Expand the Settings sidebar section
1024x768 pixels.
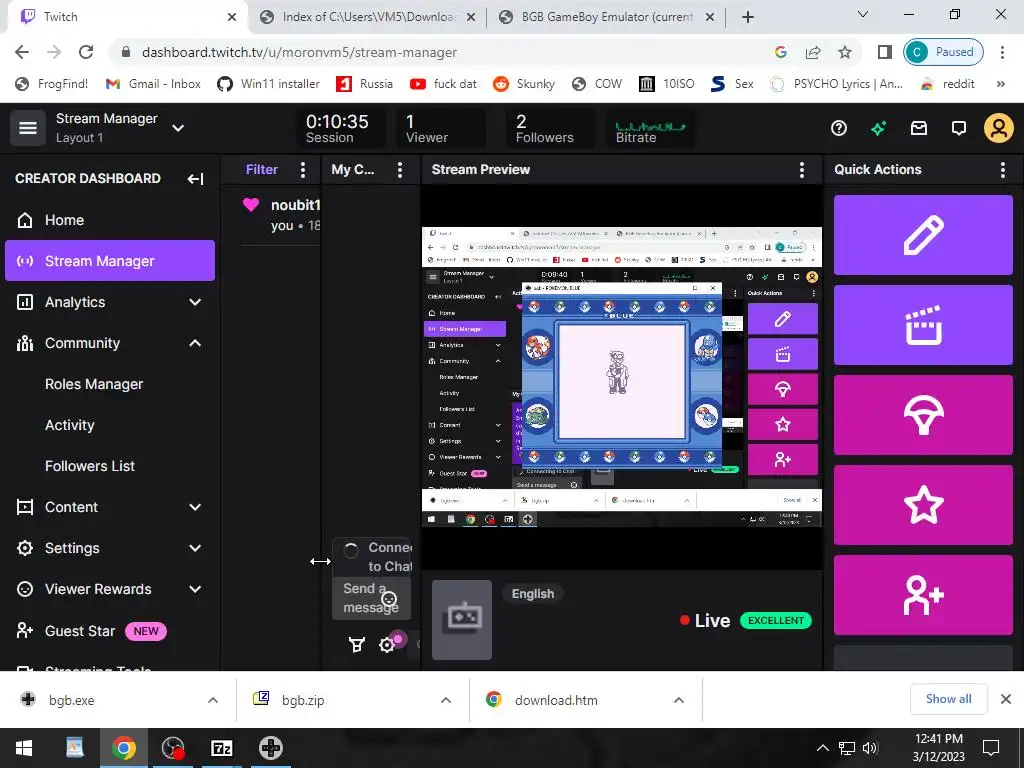195,549
